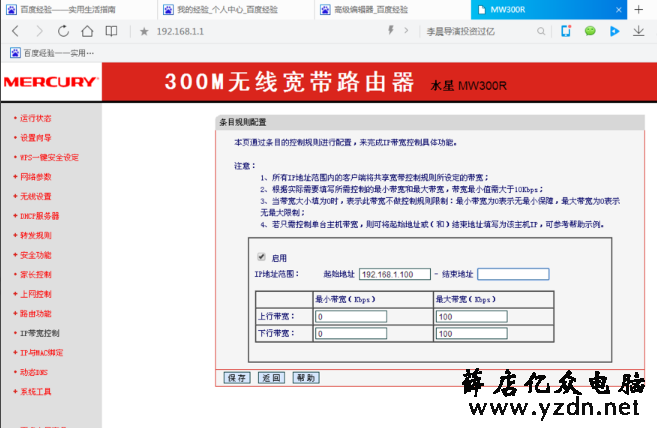Screen dimensions: 657x428
Task: Open 设置向导 in the sidebar
Action: (x=35, y=138)
